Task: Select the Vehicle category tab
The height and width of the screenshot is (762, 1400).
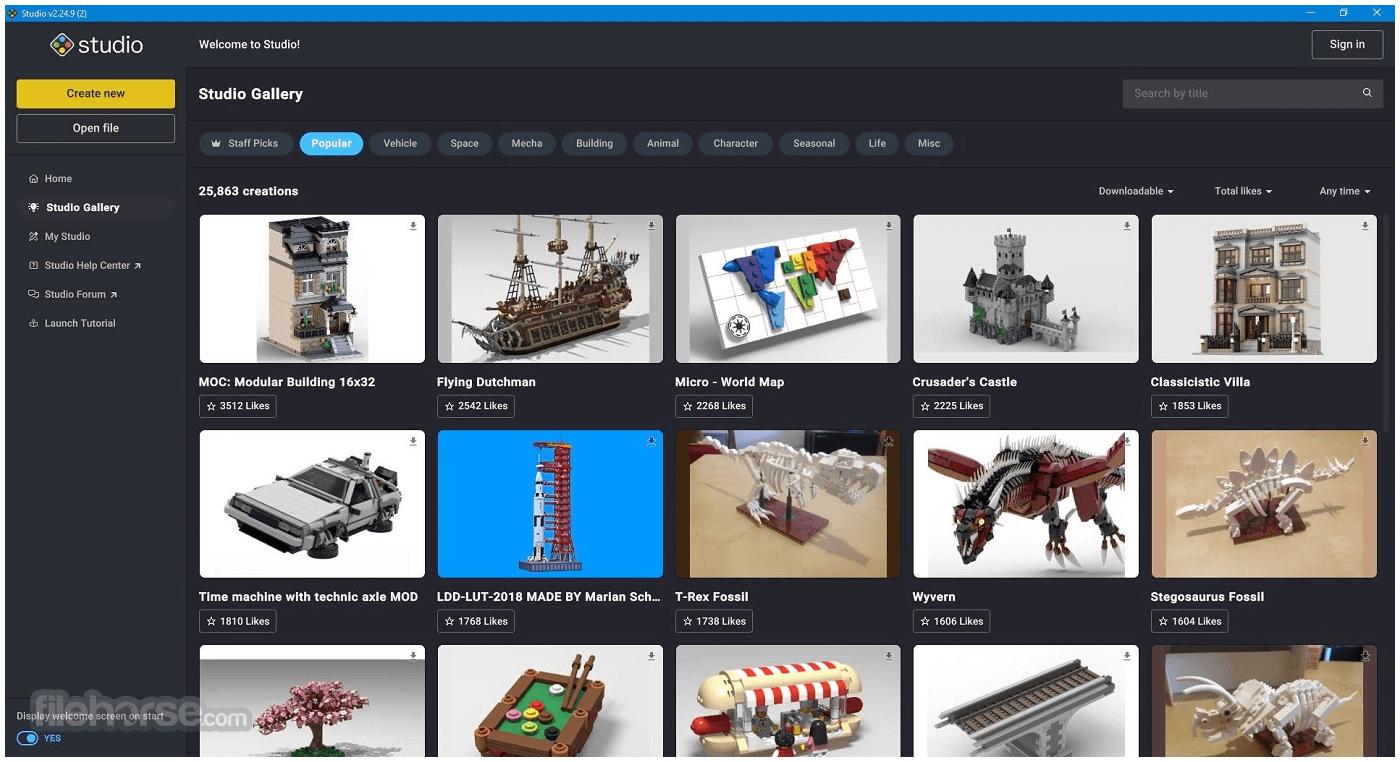Action: 400,143
